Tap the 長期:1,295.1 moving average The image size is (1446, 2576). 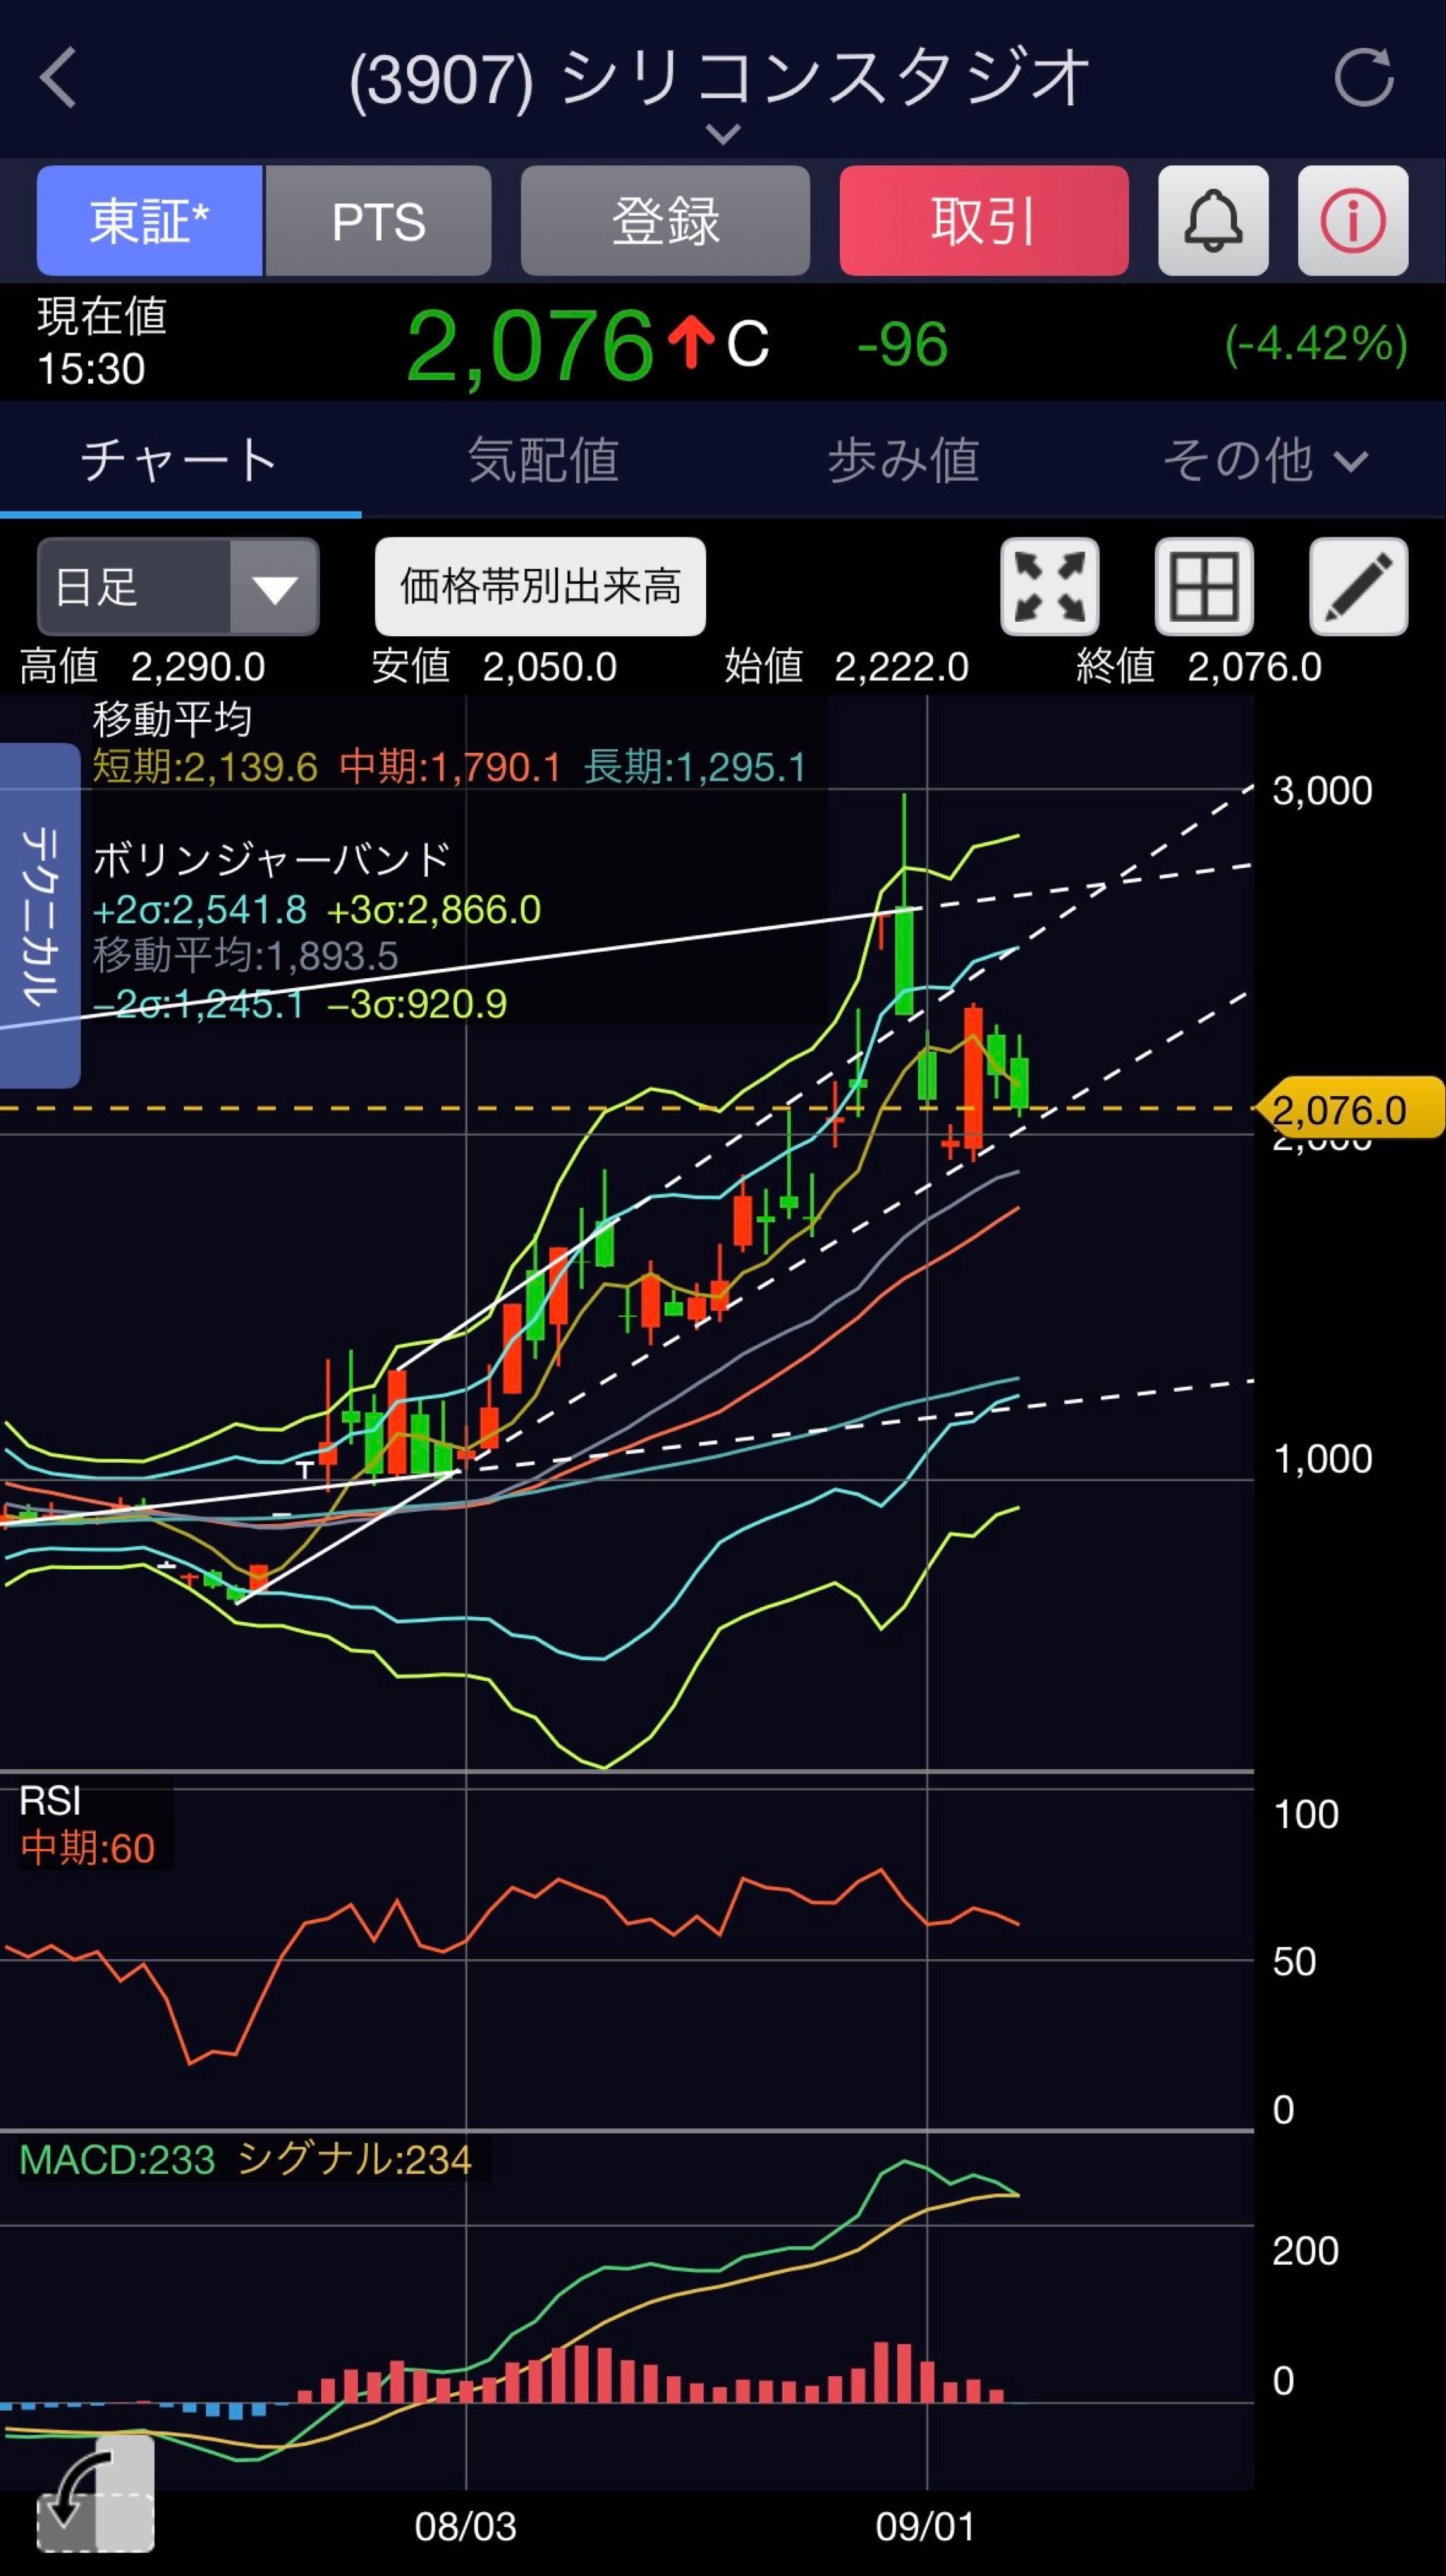pos(695,767)
